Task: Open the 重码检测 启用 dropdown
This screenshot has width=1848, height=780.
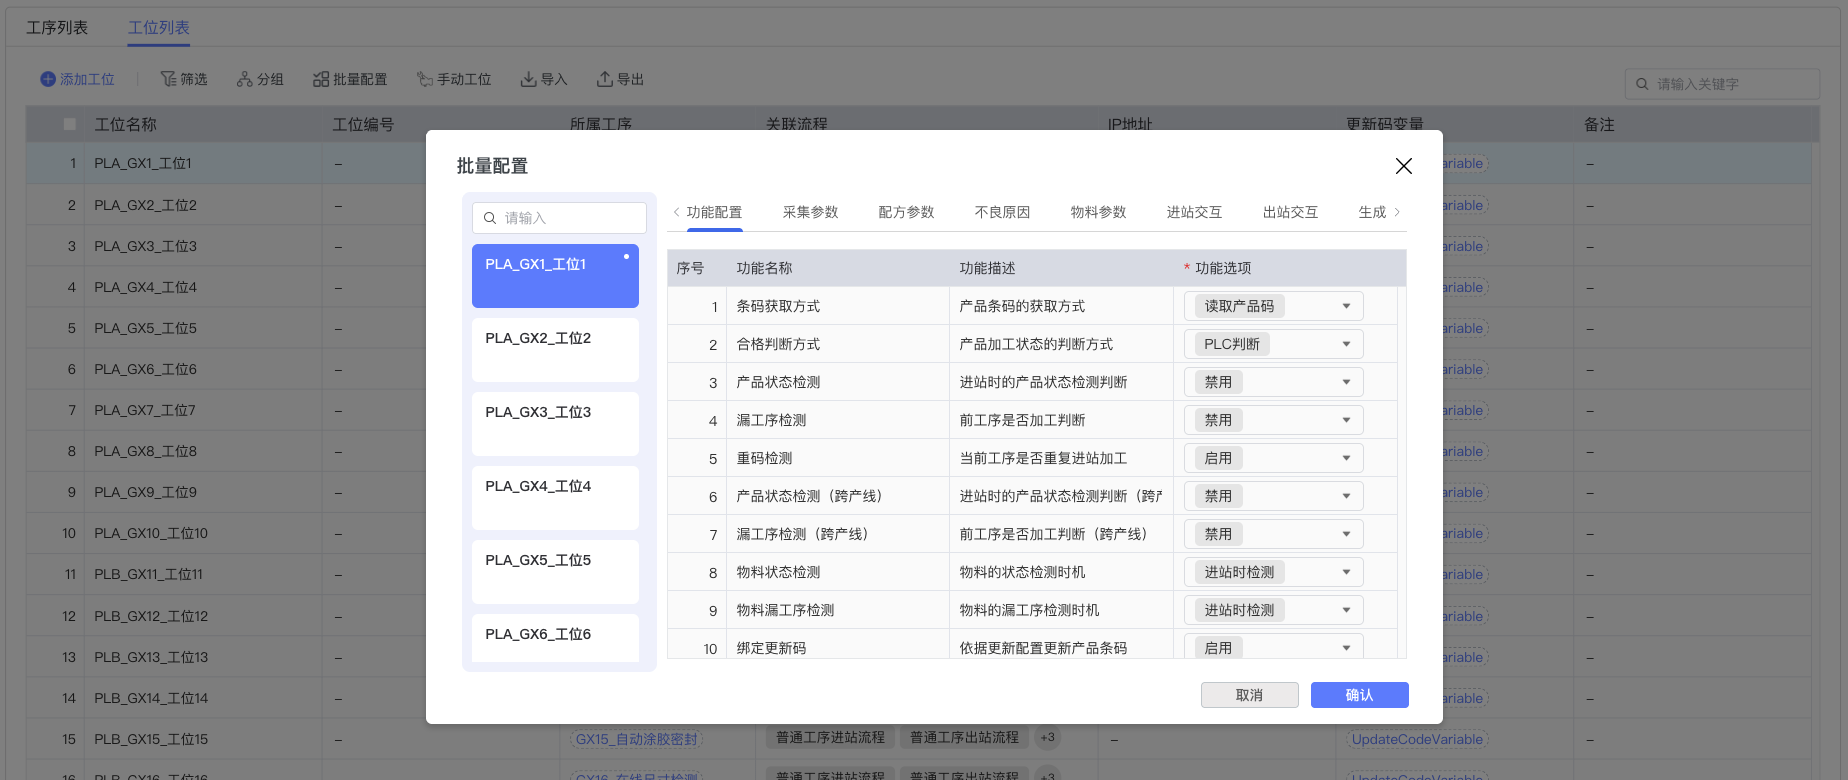Action: click(x=1345, y=458)
